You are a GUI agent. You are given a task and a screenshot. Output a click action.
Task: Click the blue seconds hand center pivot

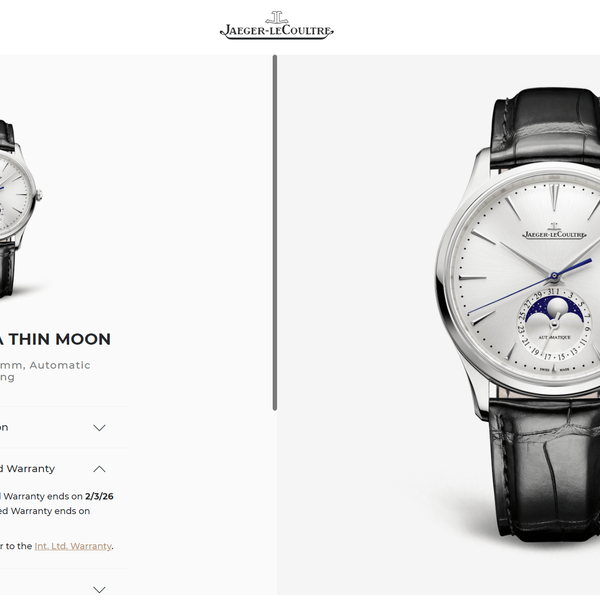coord(554,275)
